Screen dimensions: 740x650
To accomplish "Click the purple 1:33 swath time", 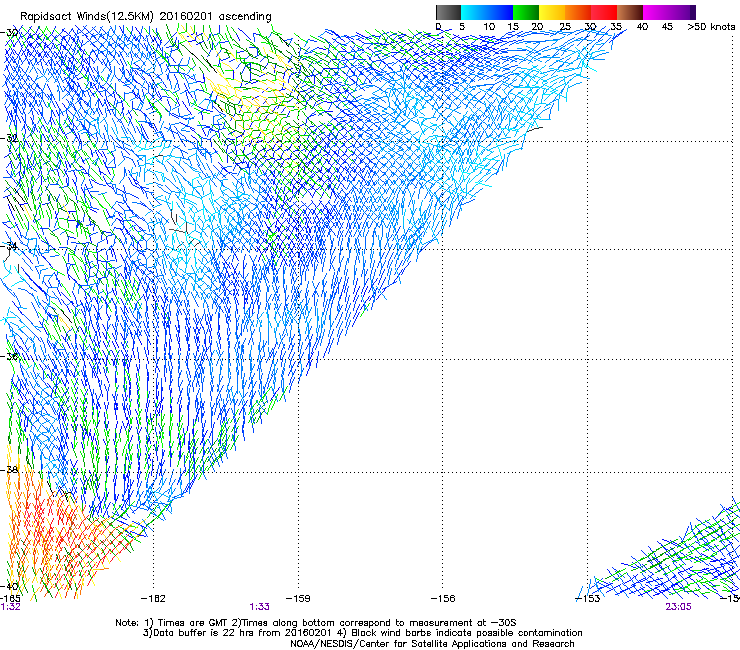I will (260, 607).
